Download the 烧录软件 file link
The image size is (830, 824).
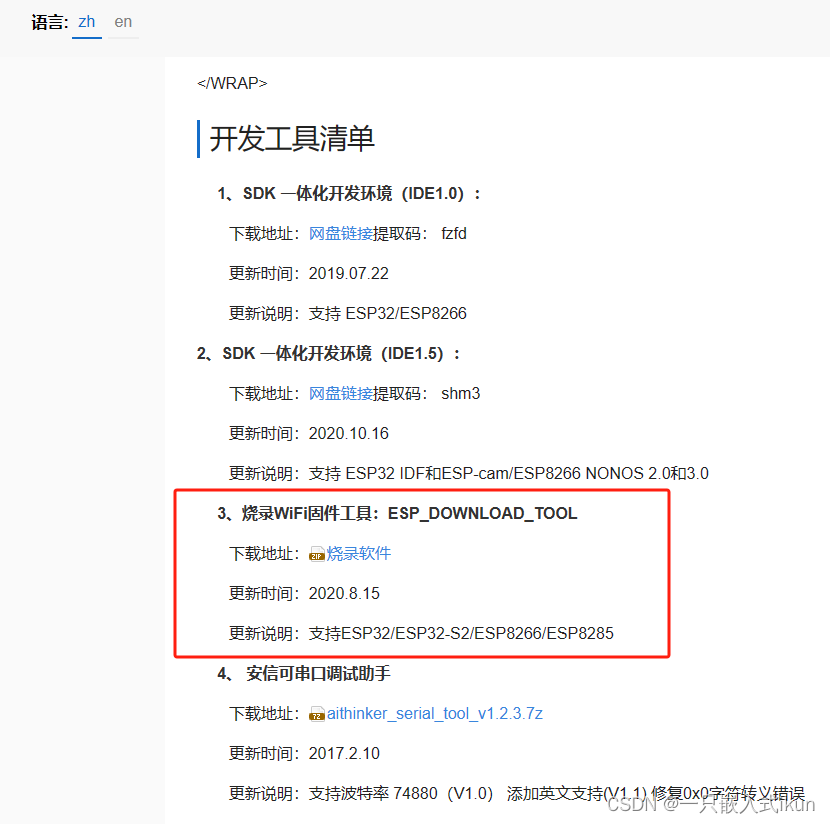[358, 554]
